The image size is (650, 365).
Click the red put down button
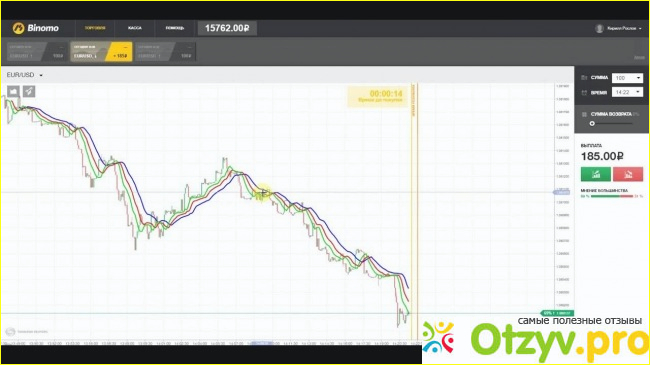628,174
